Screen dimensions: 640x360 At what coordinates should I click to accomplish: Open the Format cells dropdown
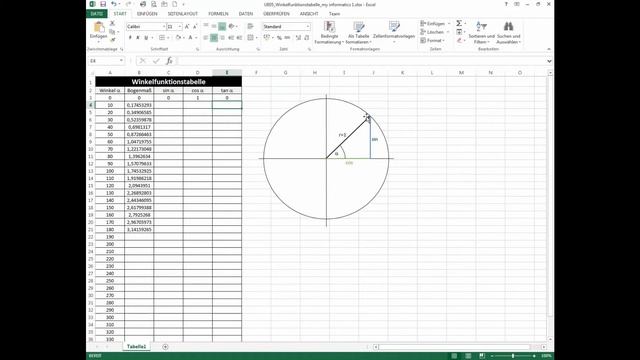pyautogui.click(x=444, y=40)
